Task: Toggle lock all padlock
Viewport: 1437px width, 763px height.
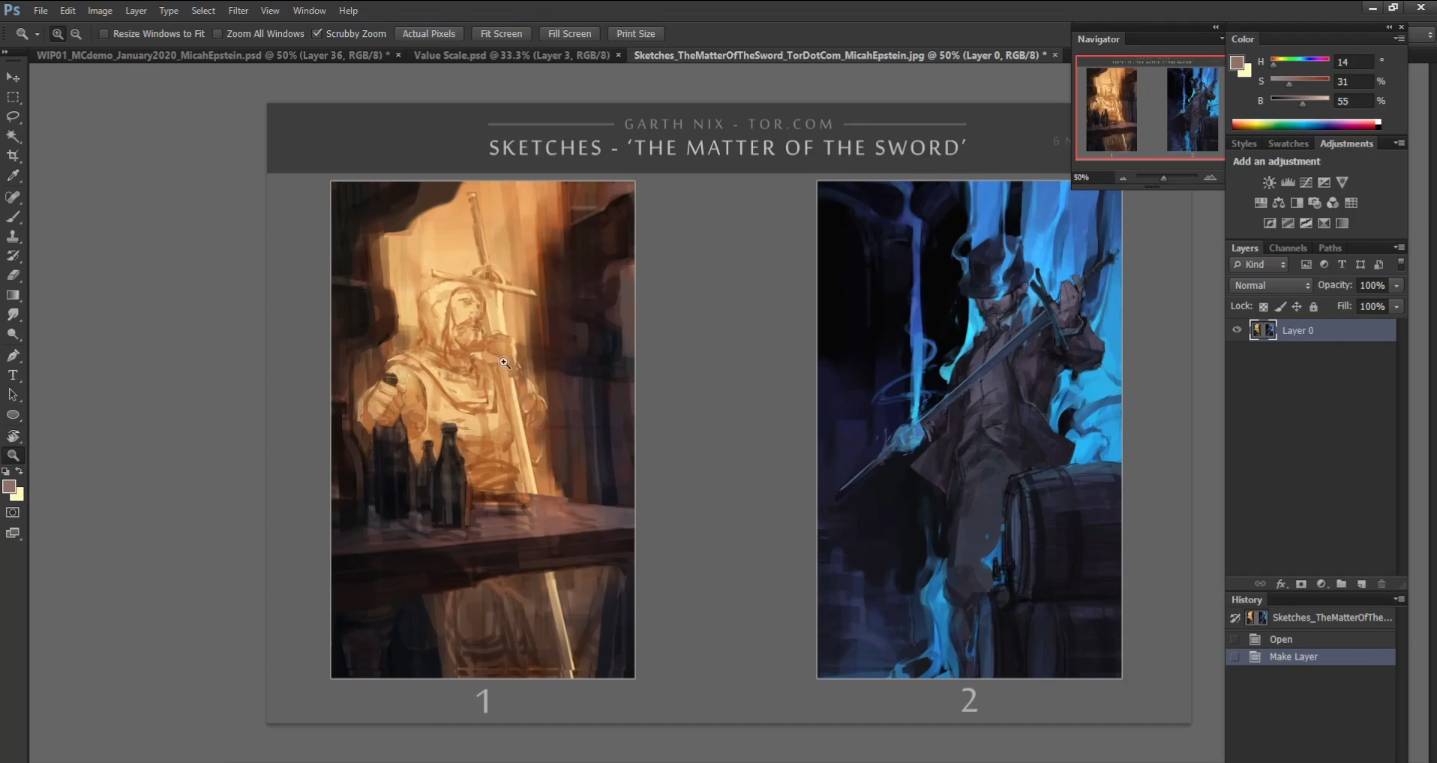Action: click(1313, 307)
